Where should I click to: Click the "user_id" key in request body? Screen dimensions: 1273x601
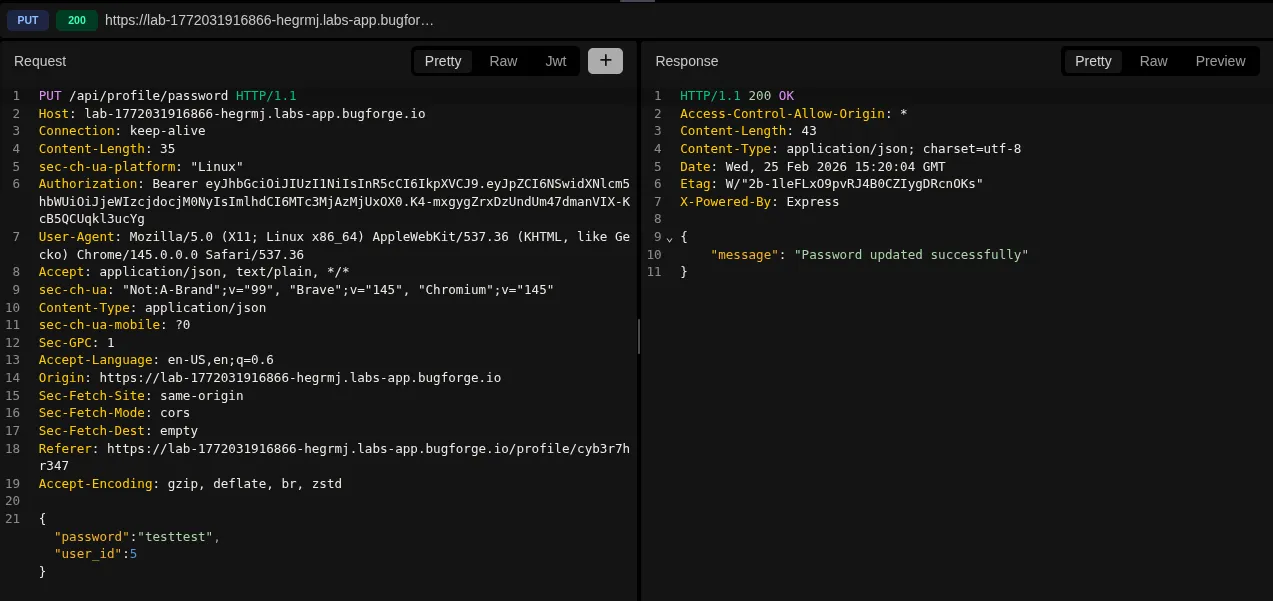coord(88,554)
